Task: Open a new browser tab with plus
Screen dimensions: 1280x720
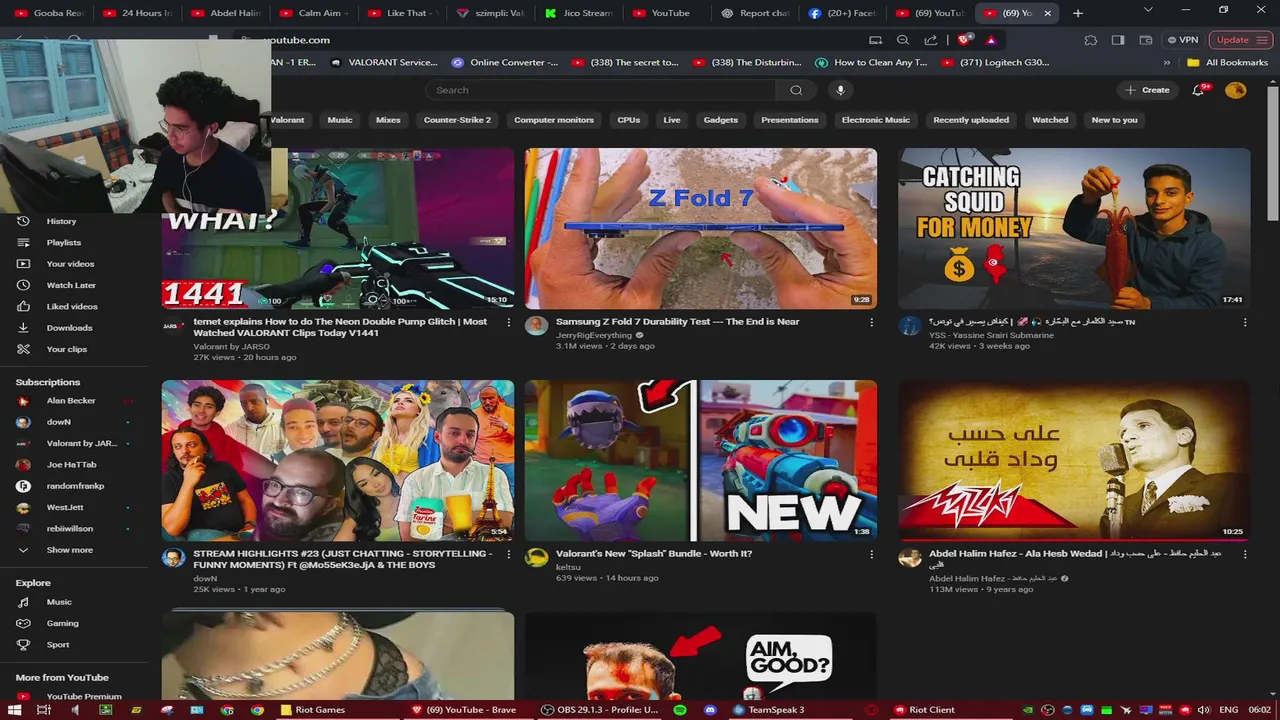Action: tap(1077, 13)
